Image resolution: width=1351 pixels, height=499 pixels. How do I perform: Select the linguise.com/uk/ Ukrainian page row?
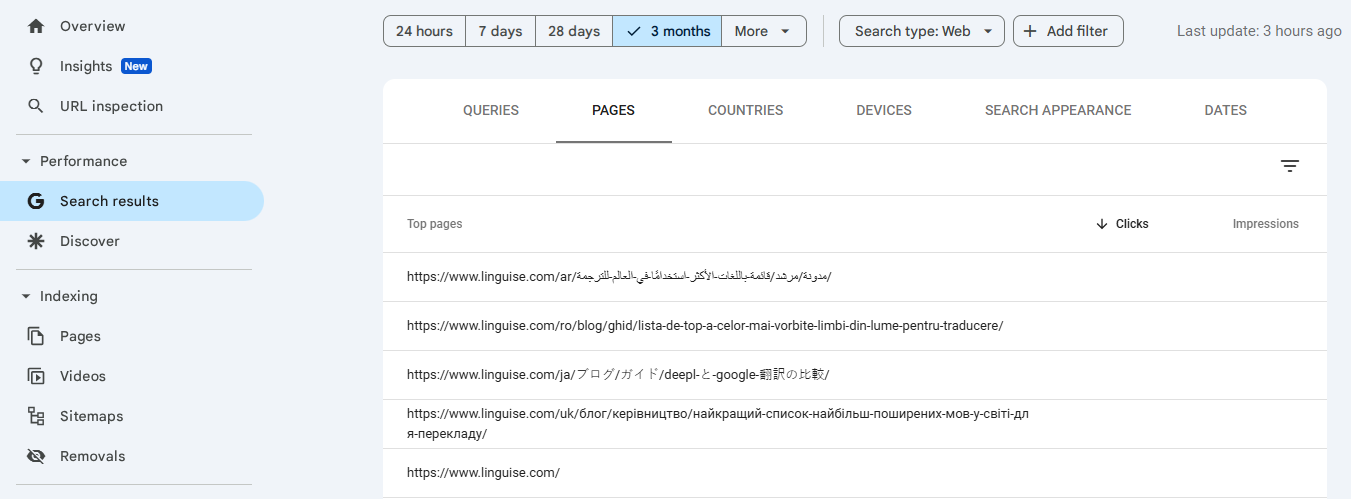tap(855, 424)
